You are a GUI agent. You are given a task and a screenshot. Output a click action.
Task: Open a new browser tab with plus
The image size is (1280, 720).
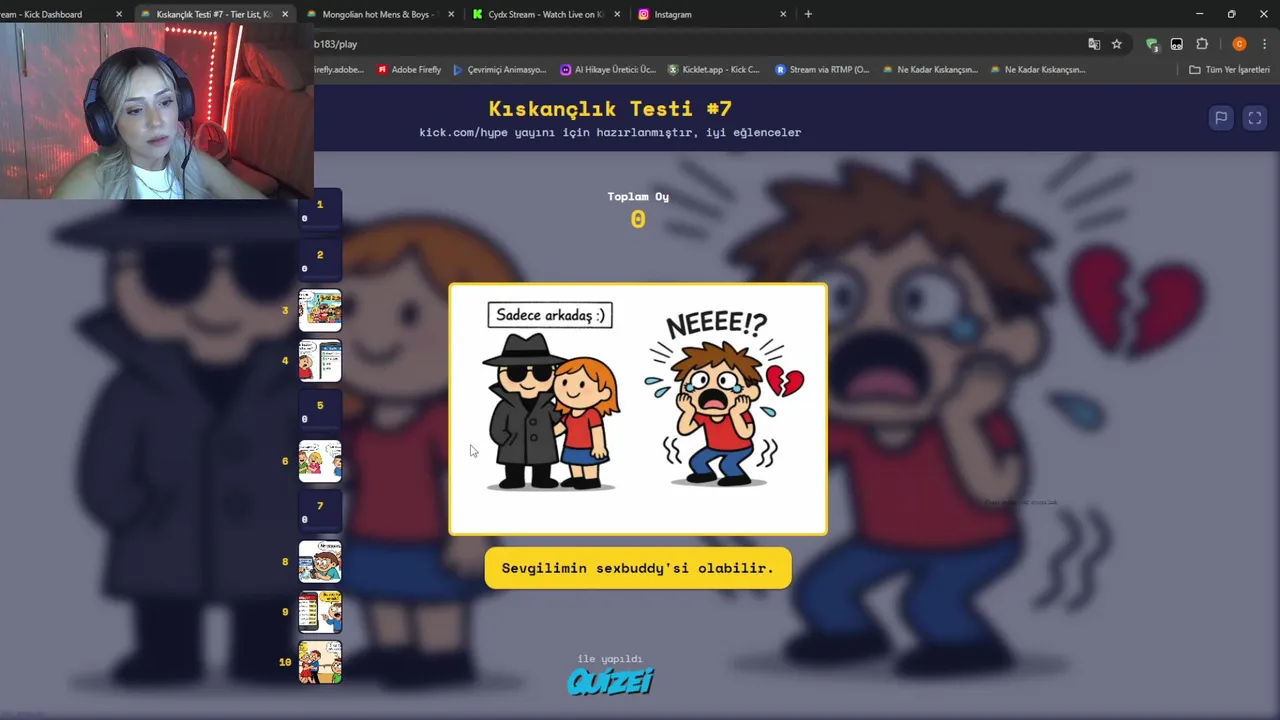[808, 14]
